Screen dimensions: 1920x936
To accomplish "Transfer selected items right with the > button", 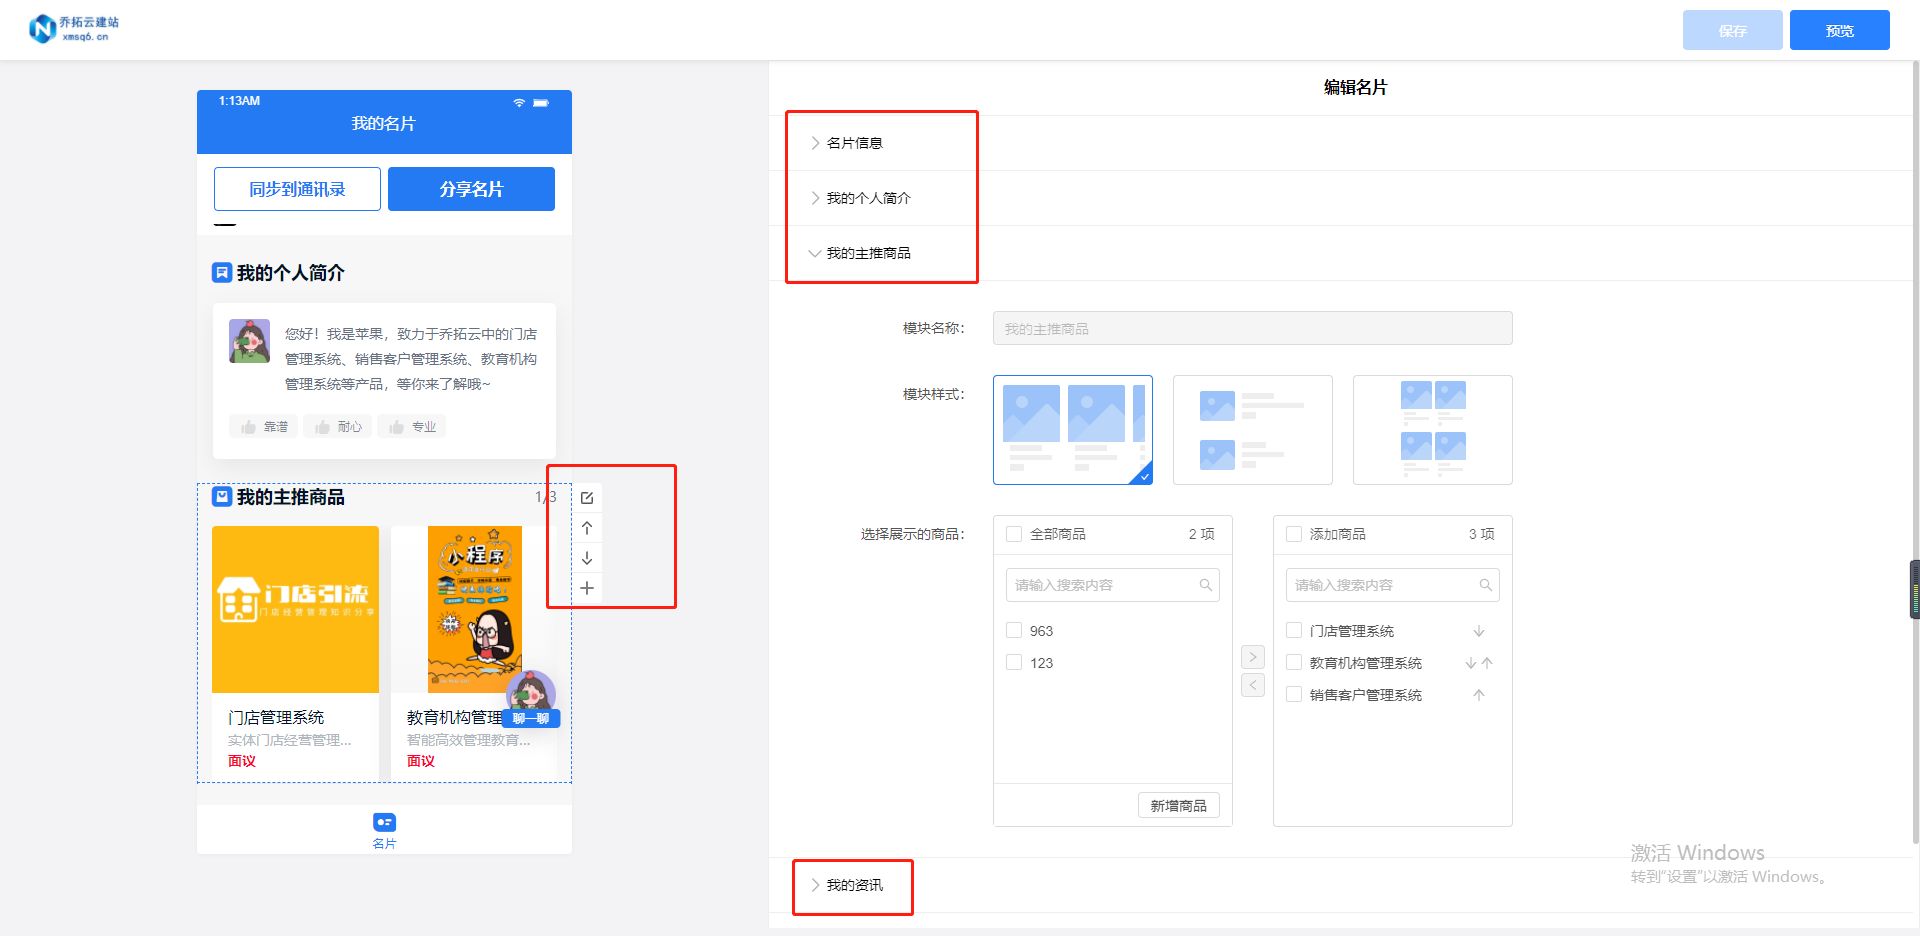I will [1253, 657].
